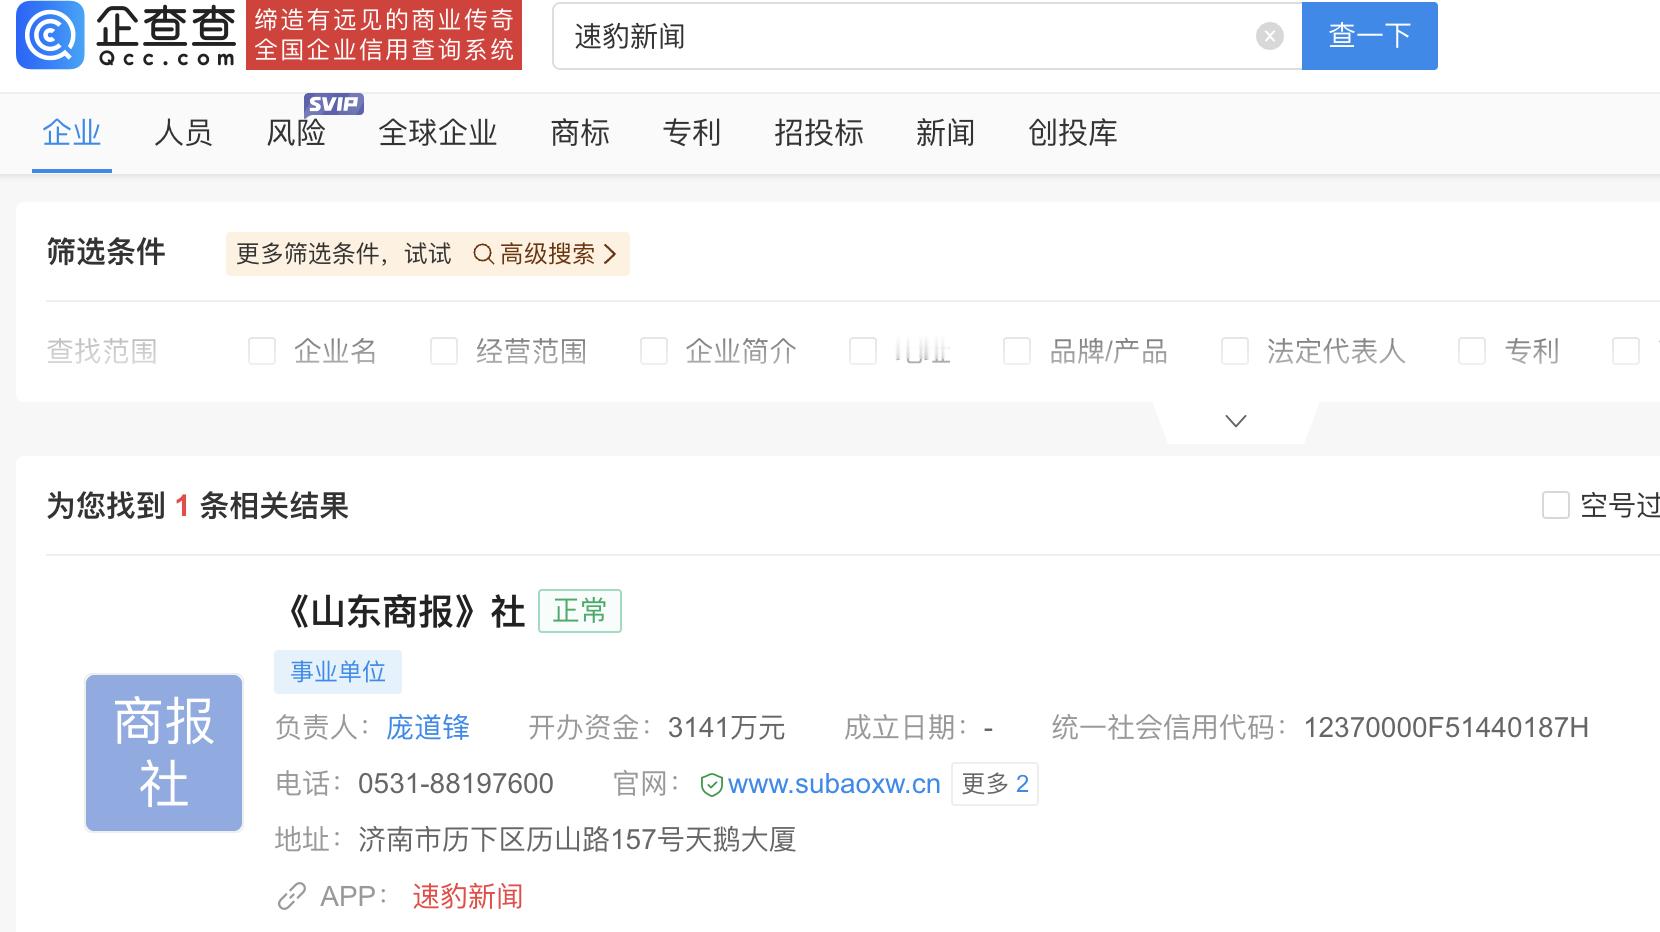The width and height of the screenshot is (1660, 932).
Task: Click the 为您找到 1 条相关结果 heading
Action: (x=197, y=506)
